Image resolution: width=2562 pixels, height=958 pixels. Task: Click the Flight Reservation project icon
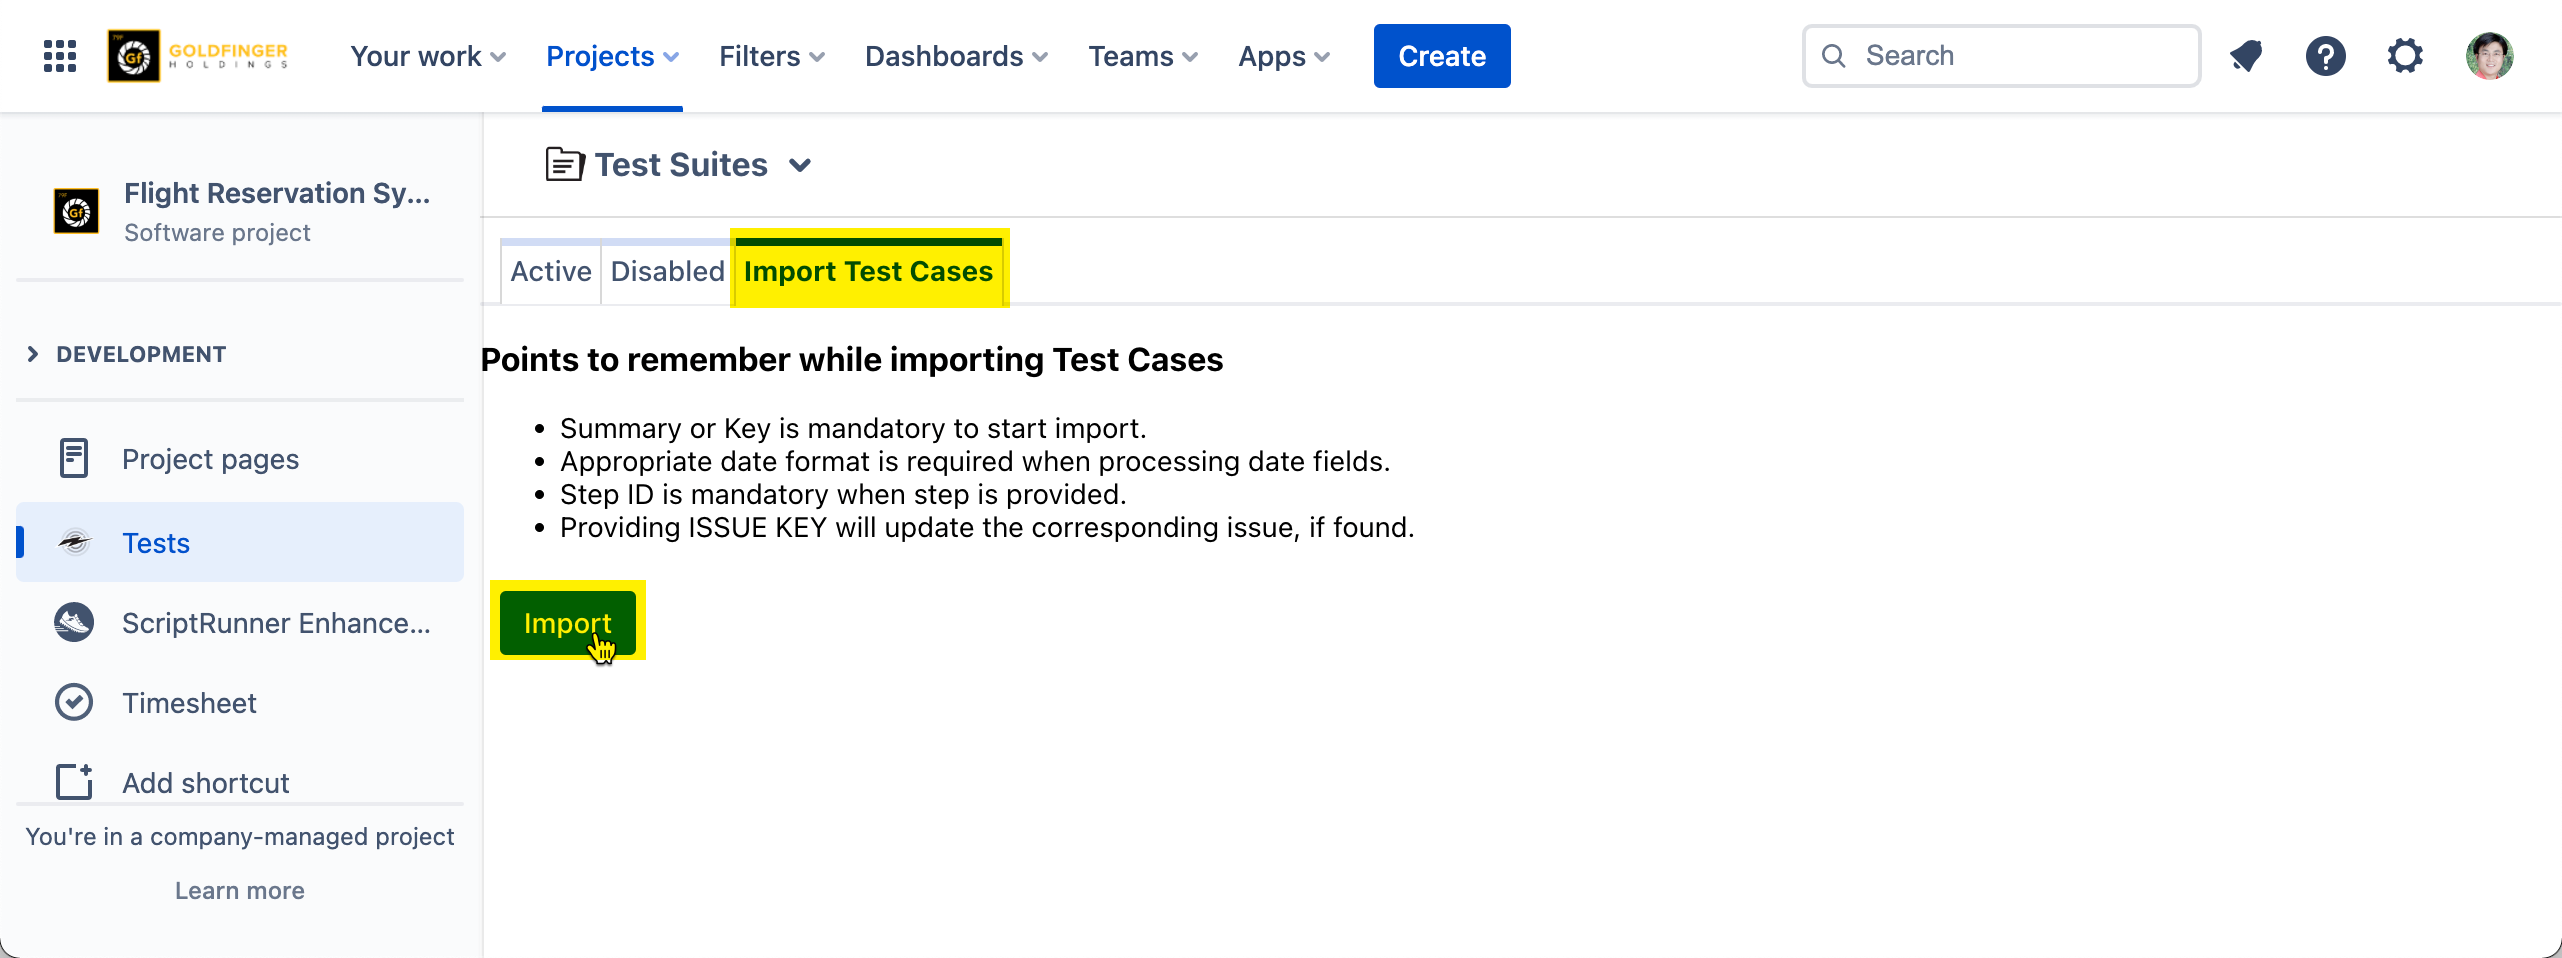click(76, 211)
